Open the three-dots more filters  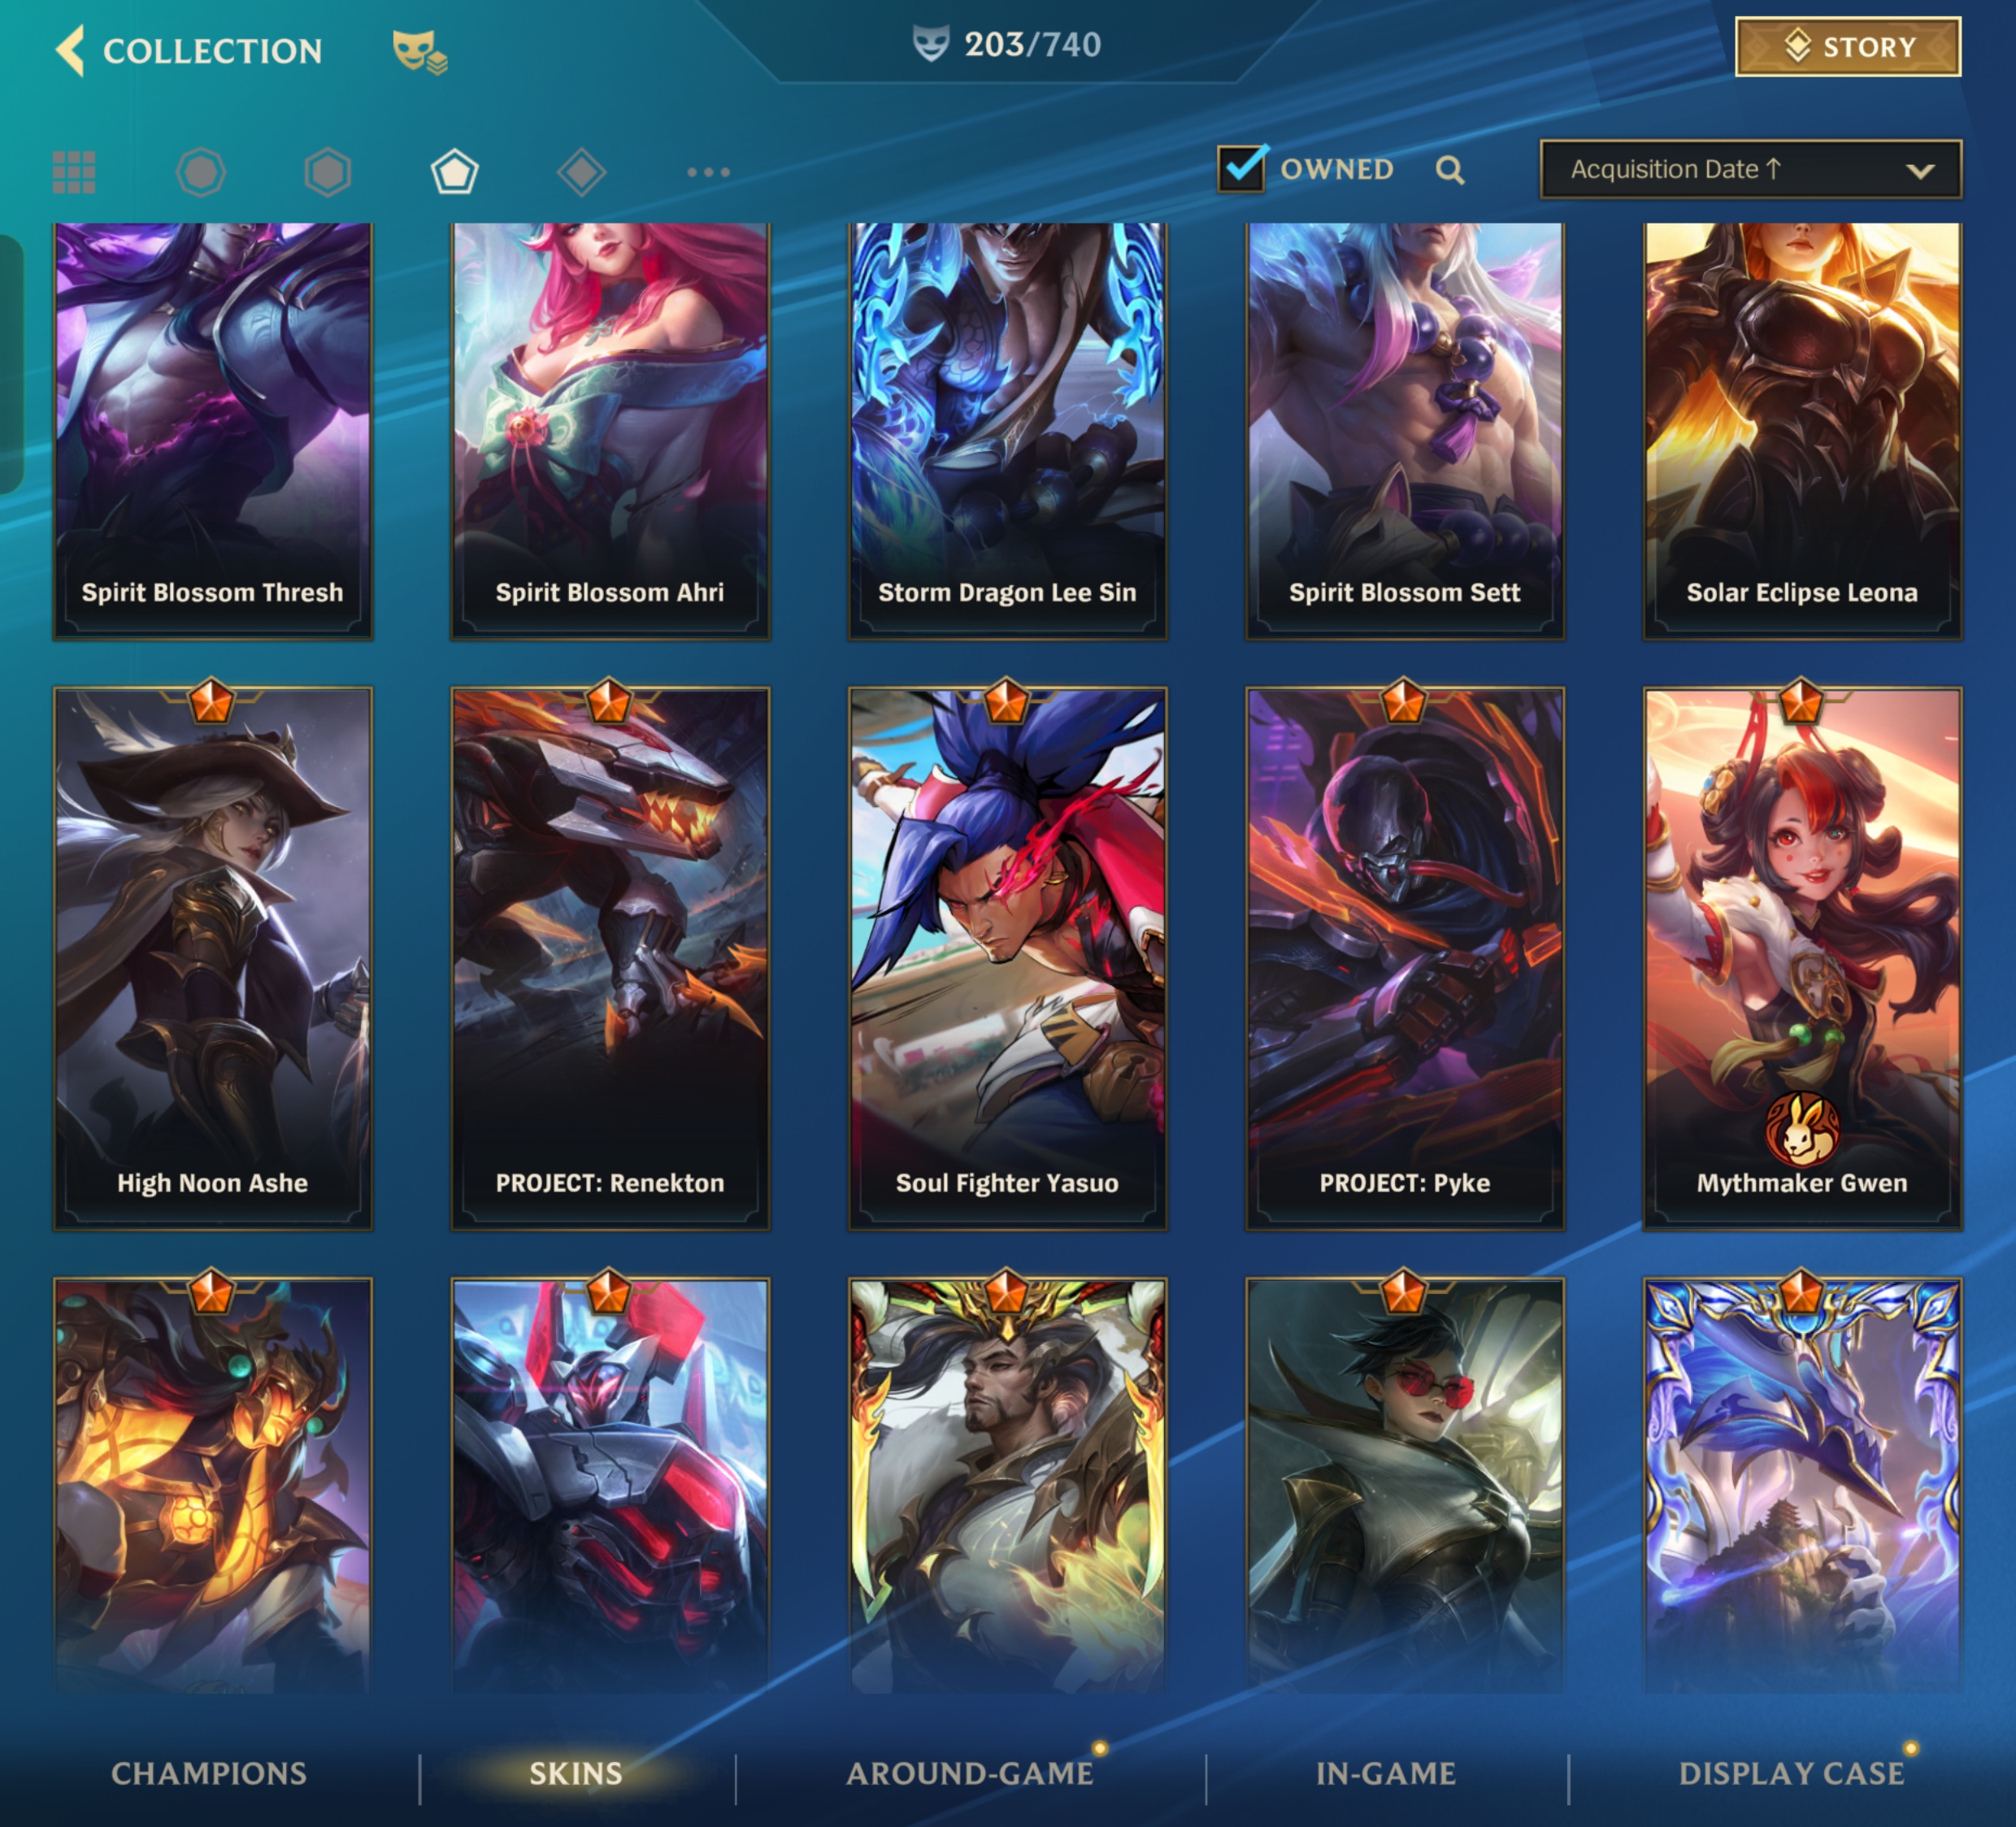click(x=709, y=172)
